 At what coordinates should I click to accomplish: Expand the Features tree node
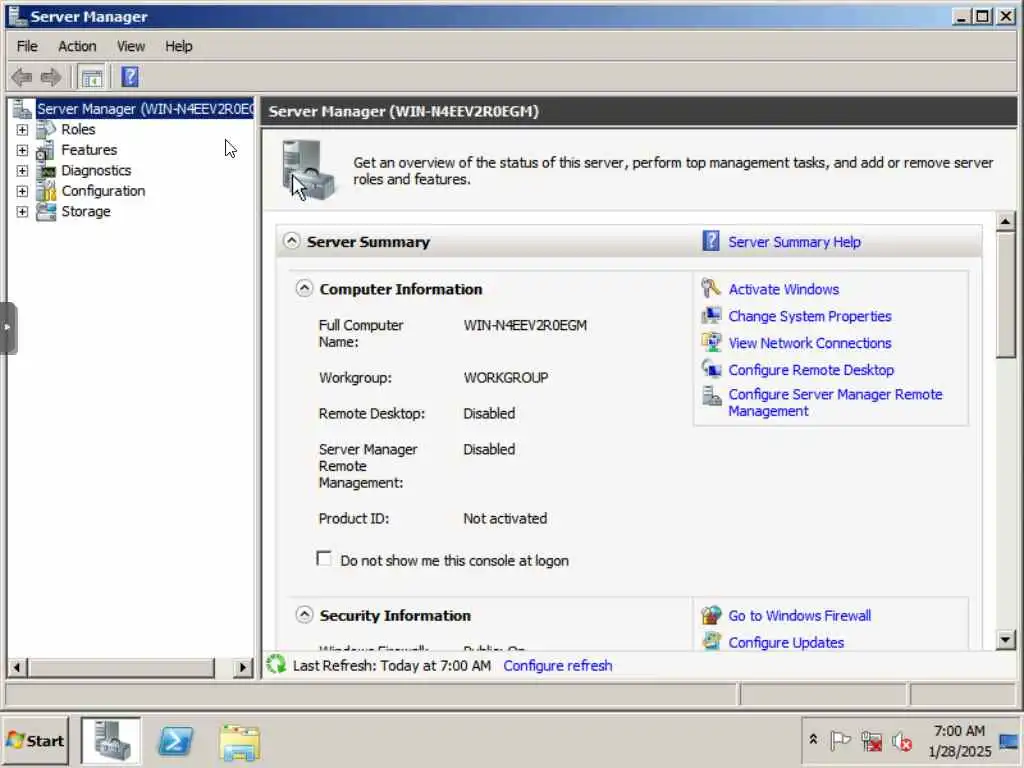tap(22, 150)
